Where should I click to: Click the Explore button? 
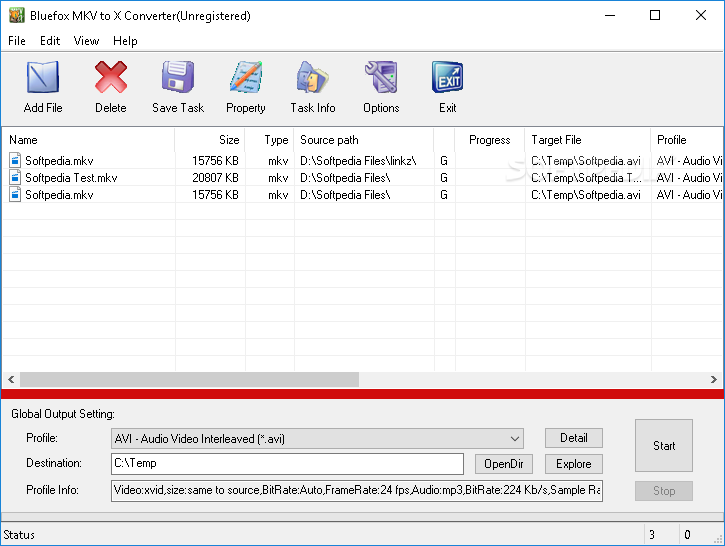[573, 464]
